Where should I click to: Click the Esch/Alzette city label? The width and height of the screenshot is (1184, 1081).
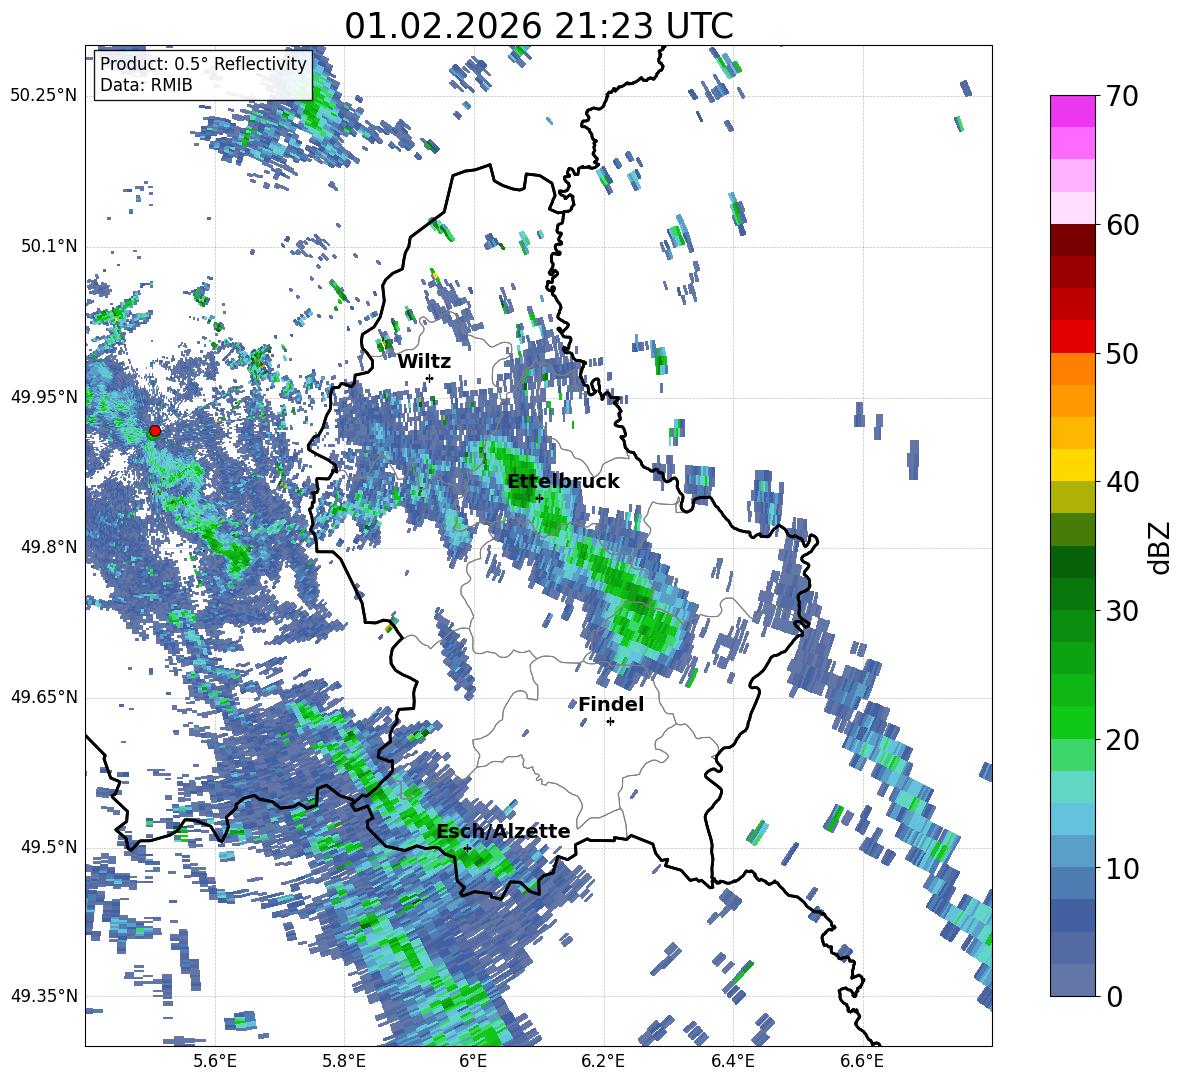coord(503,831)
